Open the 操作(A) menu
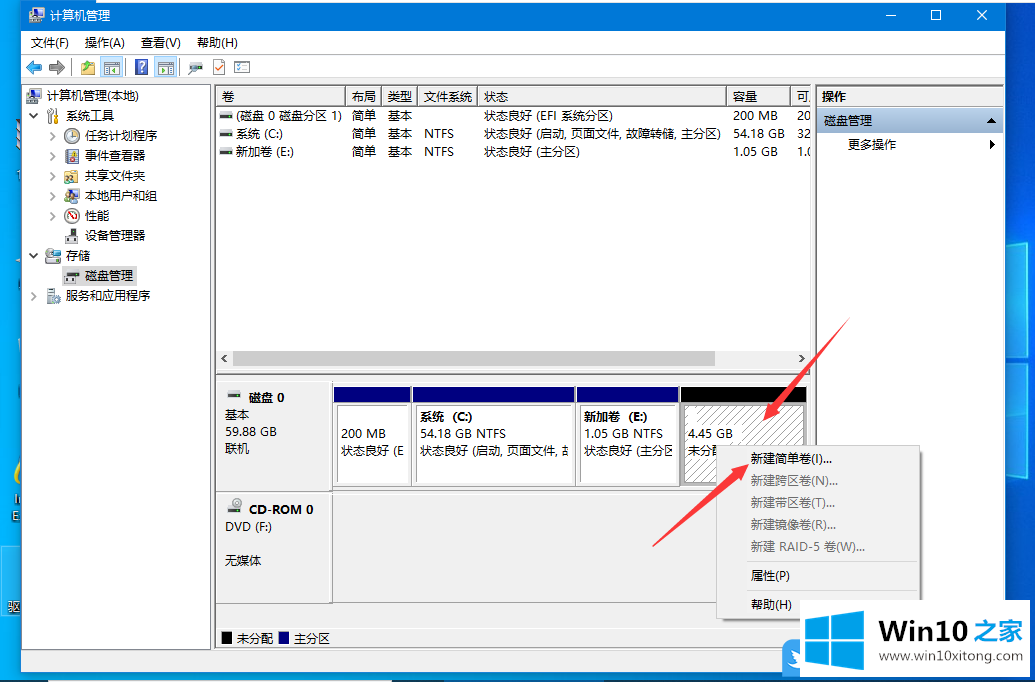This screenshot has width=1035, height=682. click(105, 43)
